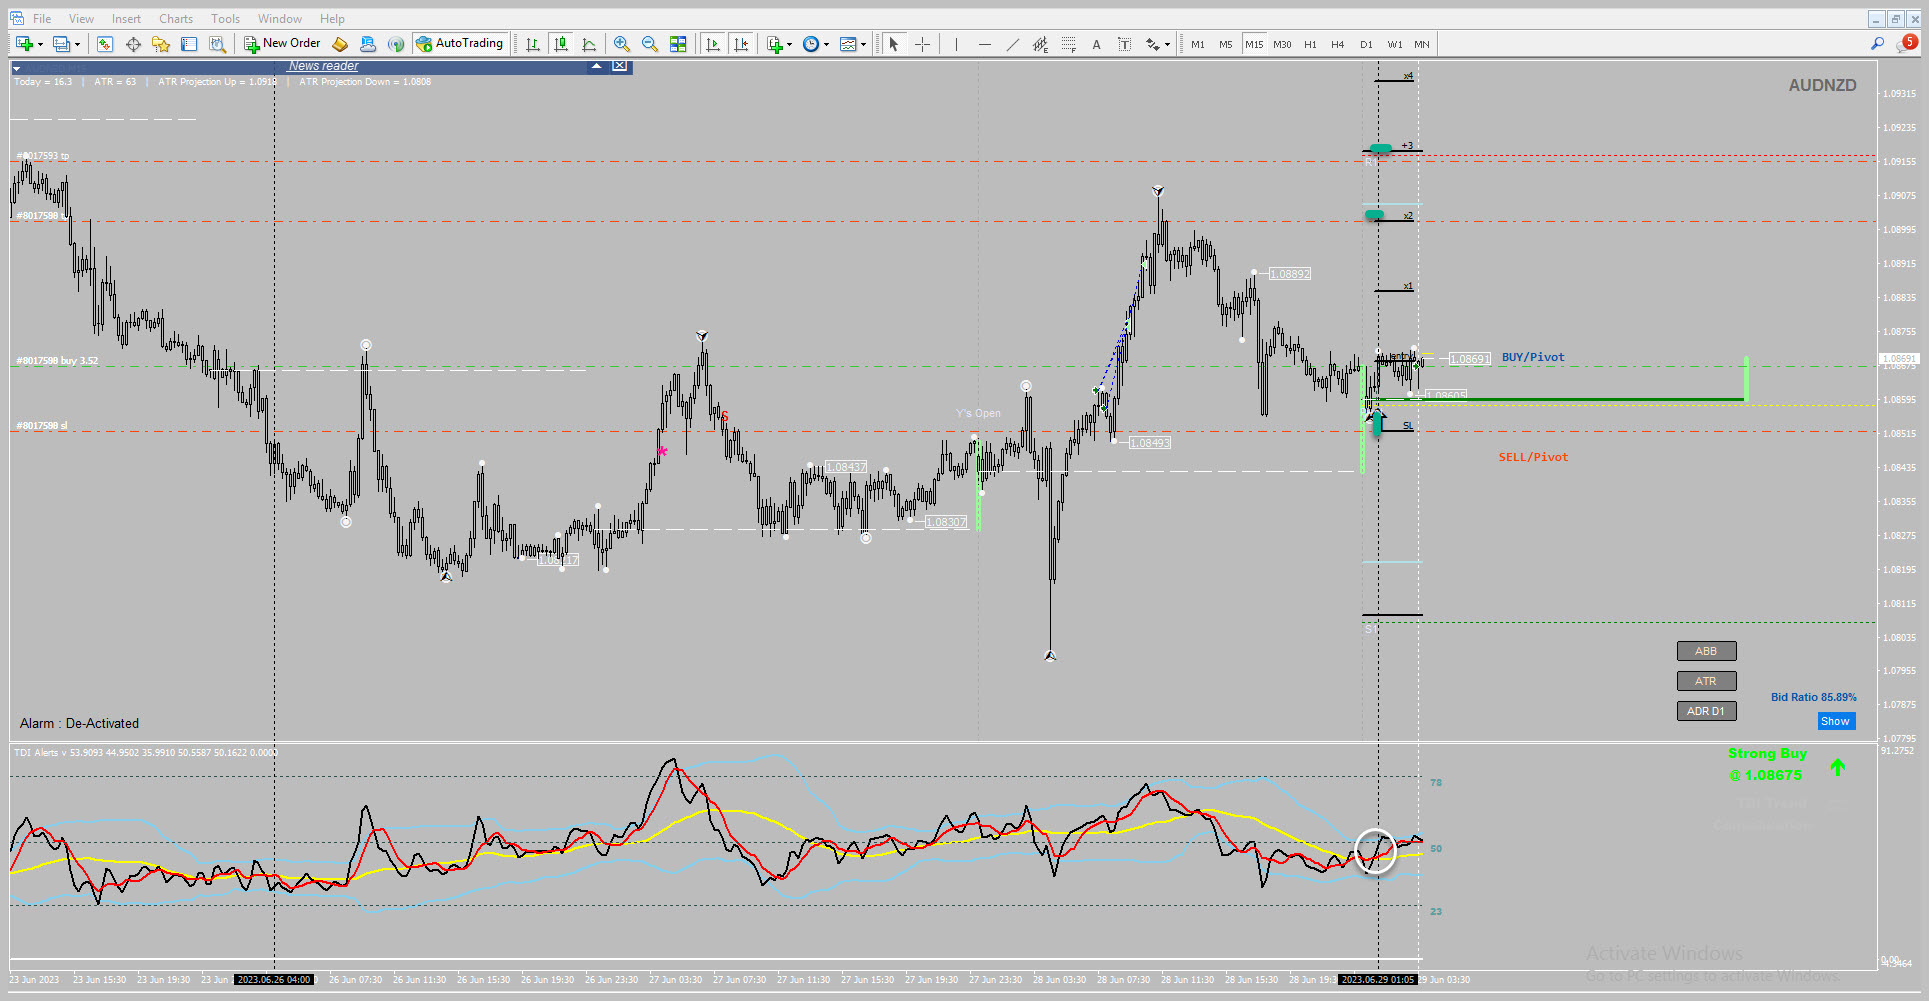Open the Charts menu
Screen dimensions: 1929x1001
pos(176,19)
